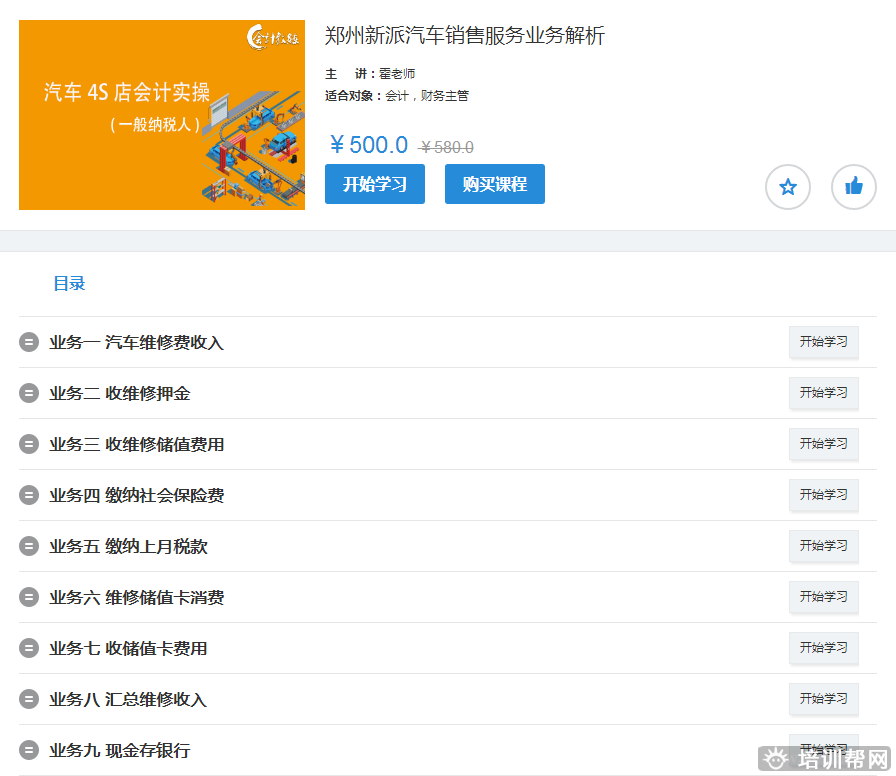Start learning 业务七 收储值卡费用 row button

click(x=823, y=647)
